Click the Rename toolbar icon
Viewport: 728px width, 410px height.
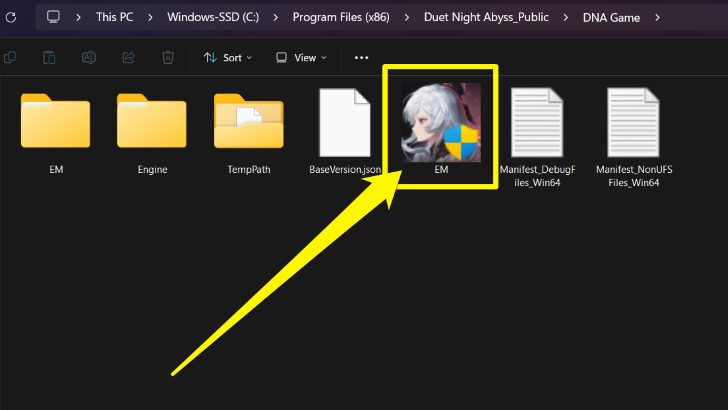tap(89, 58)
